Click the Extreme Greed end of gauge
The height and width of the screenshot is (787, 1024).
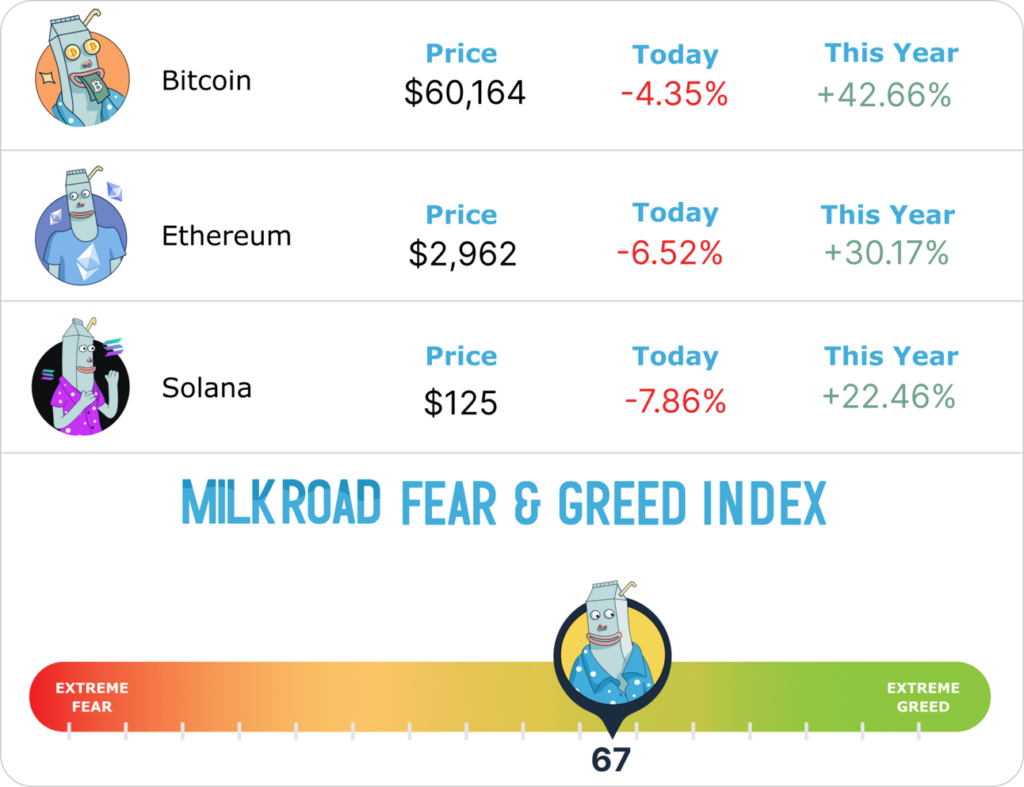922,697
